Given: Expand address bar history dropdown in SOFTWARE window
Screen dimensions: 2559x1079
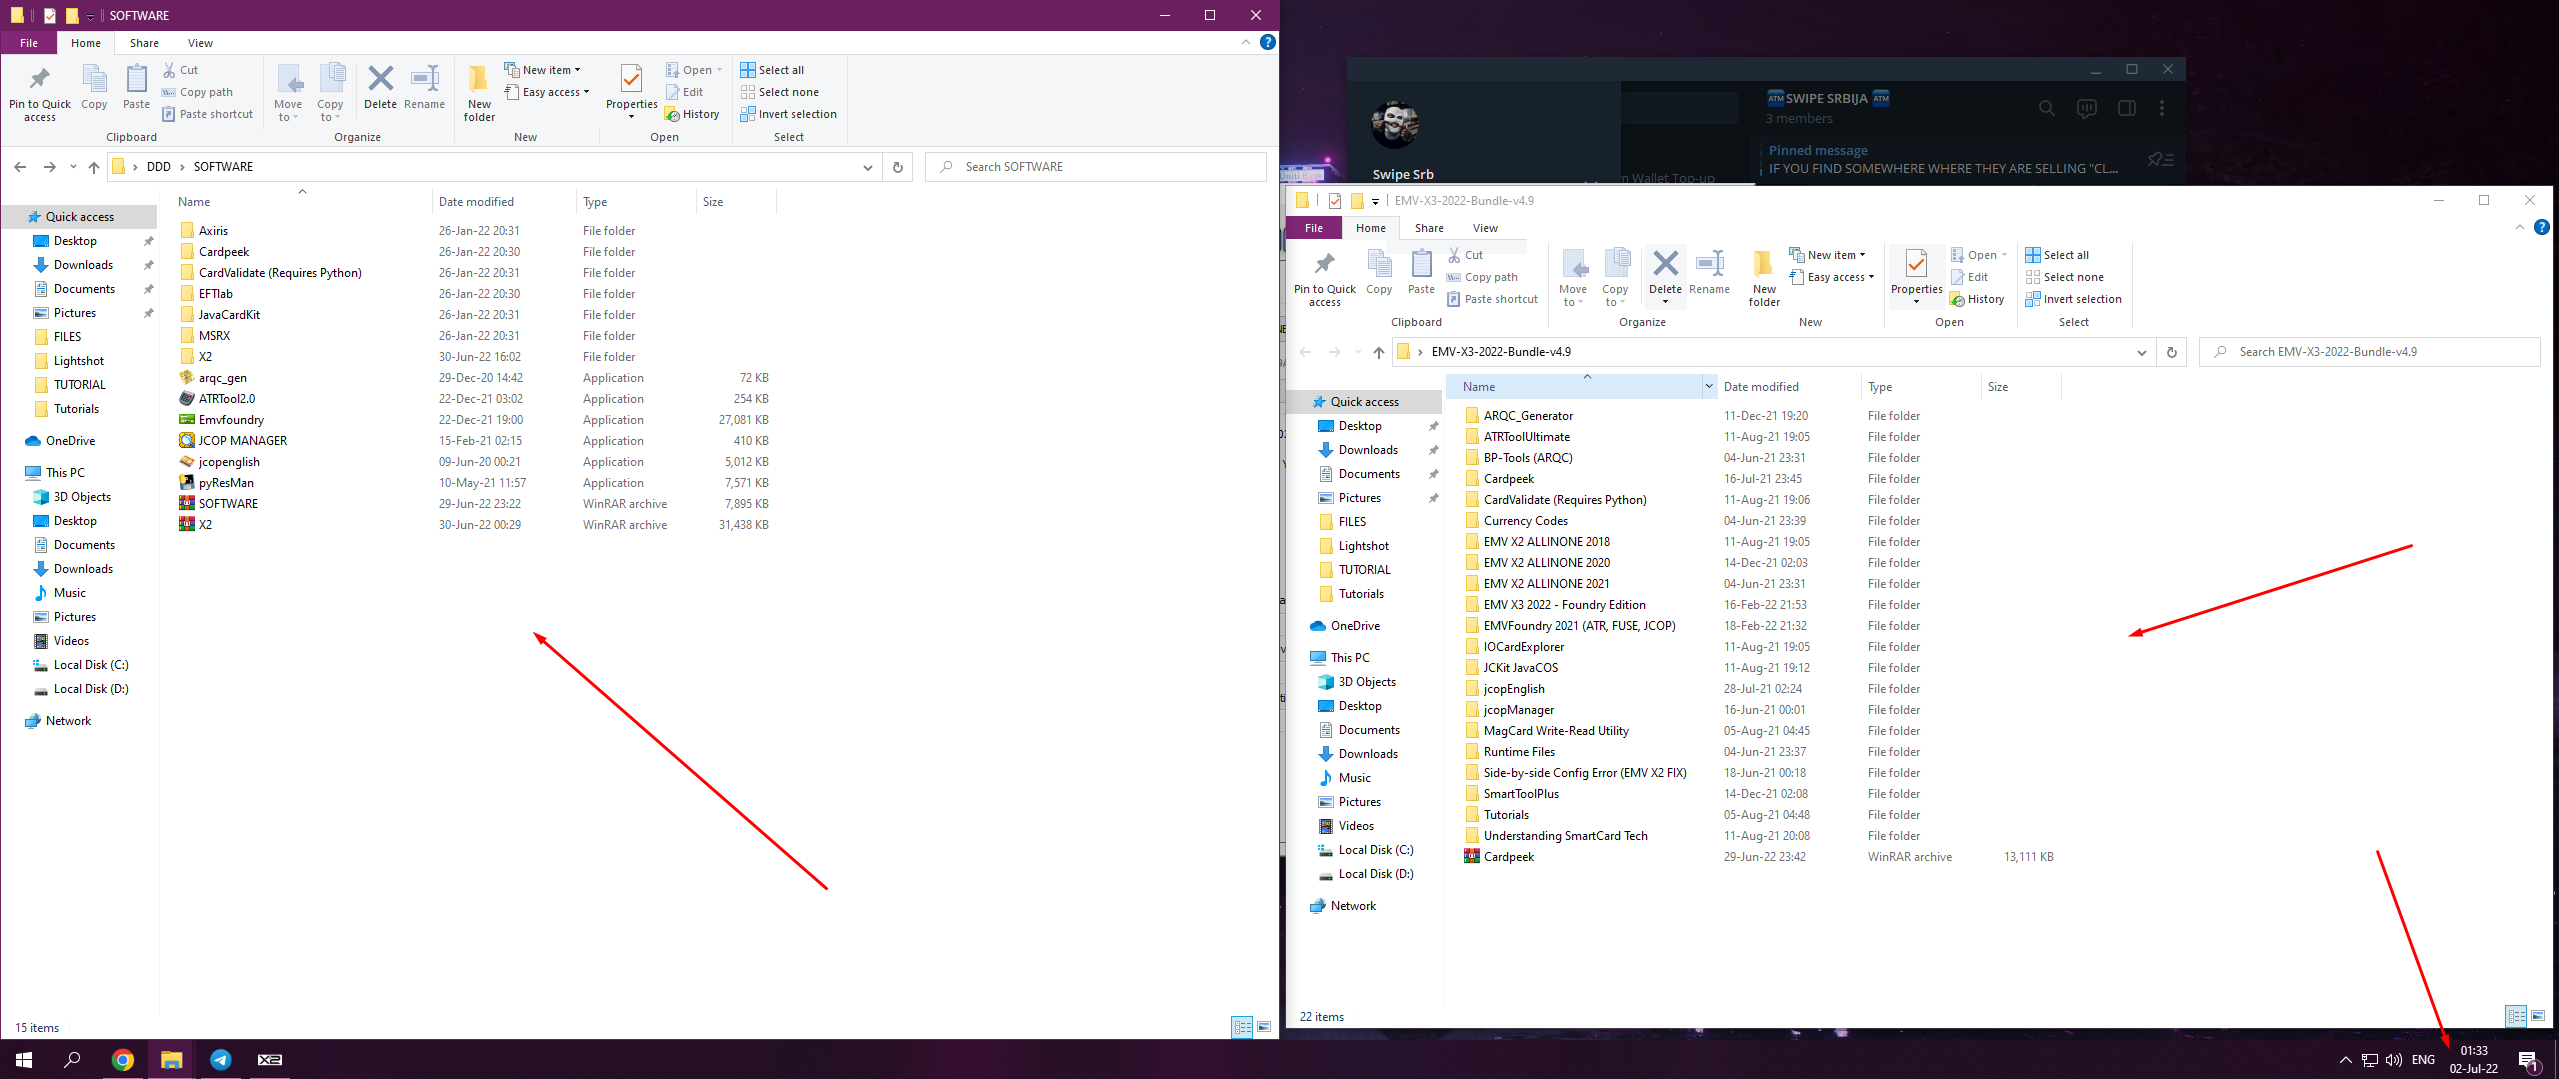Looking at the screenshot, I should tap(867, 167).
